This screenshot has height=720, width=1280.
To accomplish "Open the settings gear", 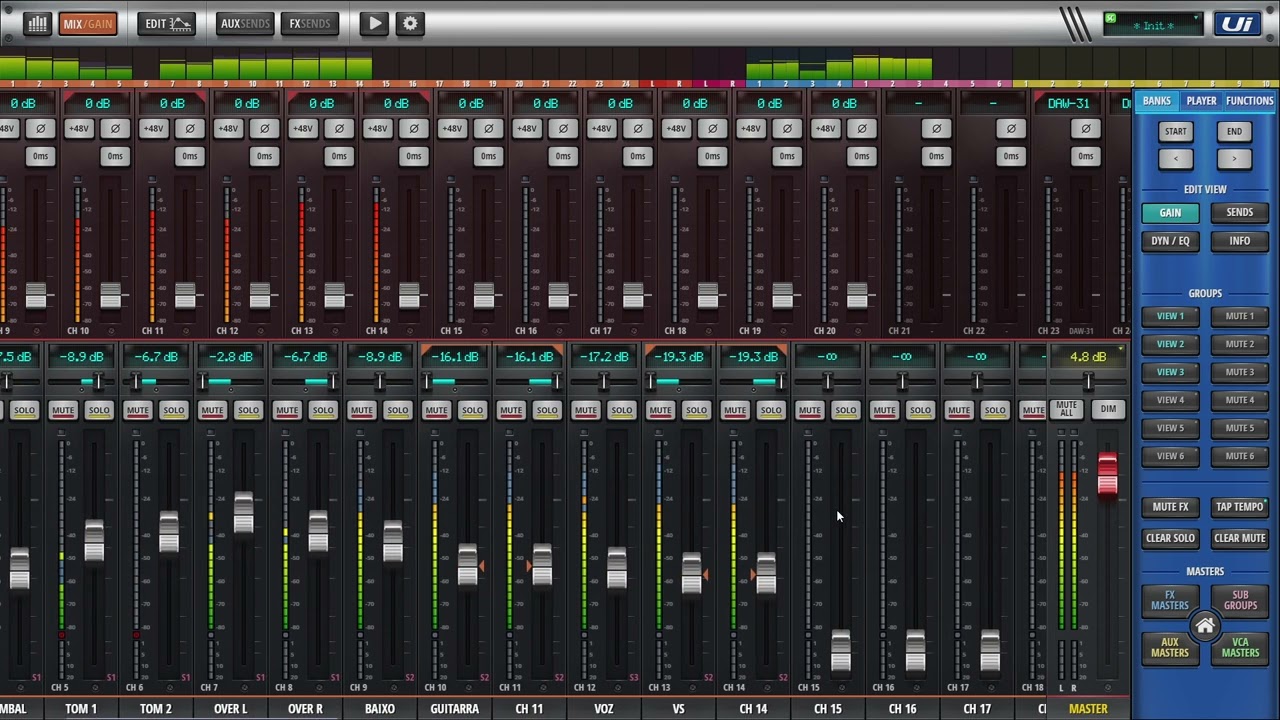I will click(410, 23).
